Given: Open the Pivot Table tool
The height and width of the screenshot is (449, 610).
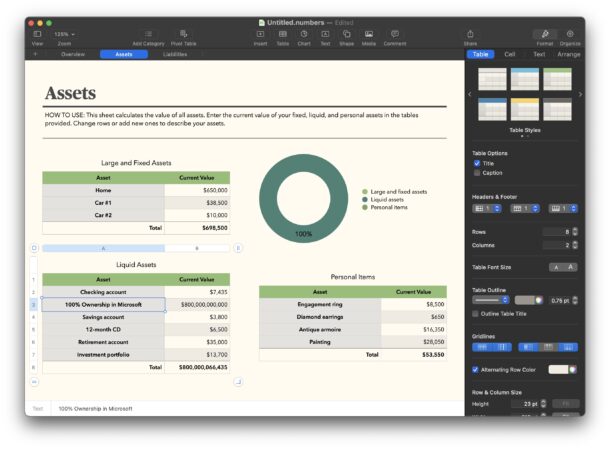Looking at the screenshot, I should click(x=183, y=34).
